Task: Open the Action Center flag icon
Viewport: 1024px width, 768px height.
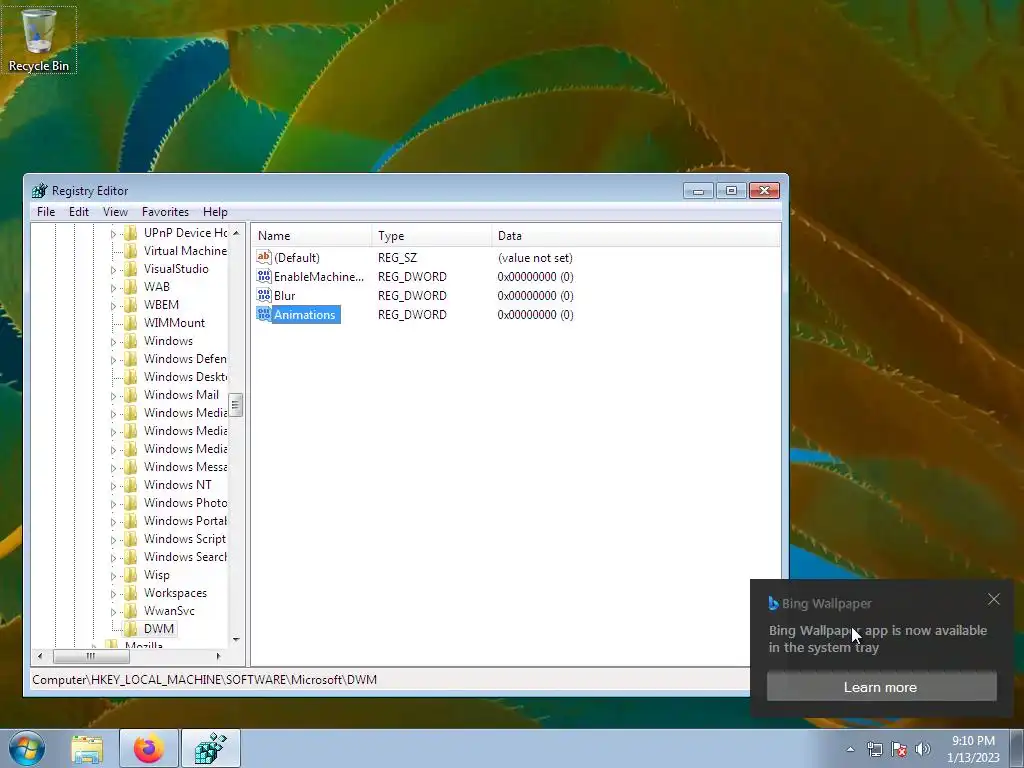Action: click(899, 749)
